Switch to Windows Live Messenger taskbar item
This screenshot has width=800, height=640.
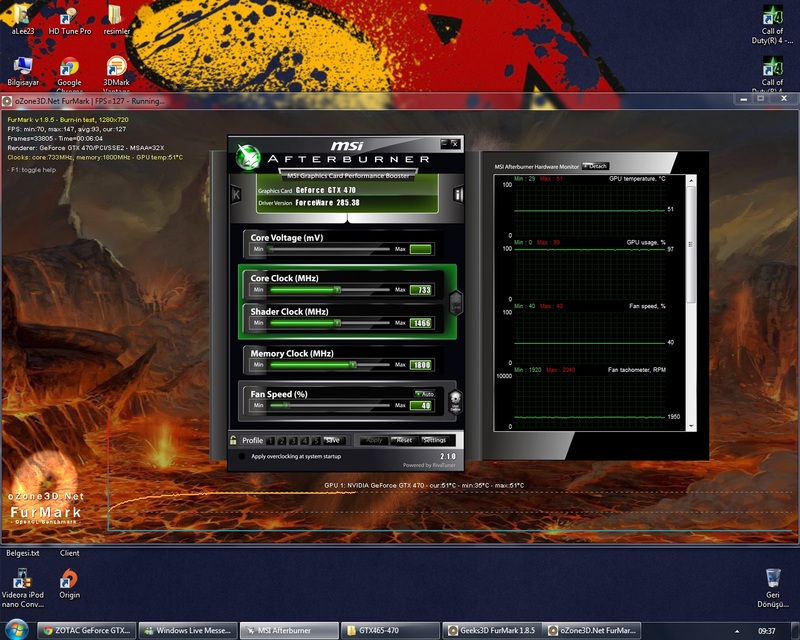[188, 630]
